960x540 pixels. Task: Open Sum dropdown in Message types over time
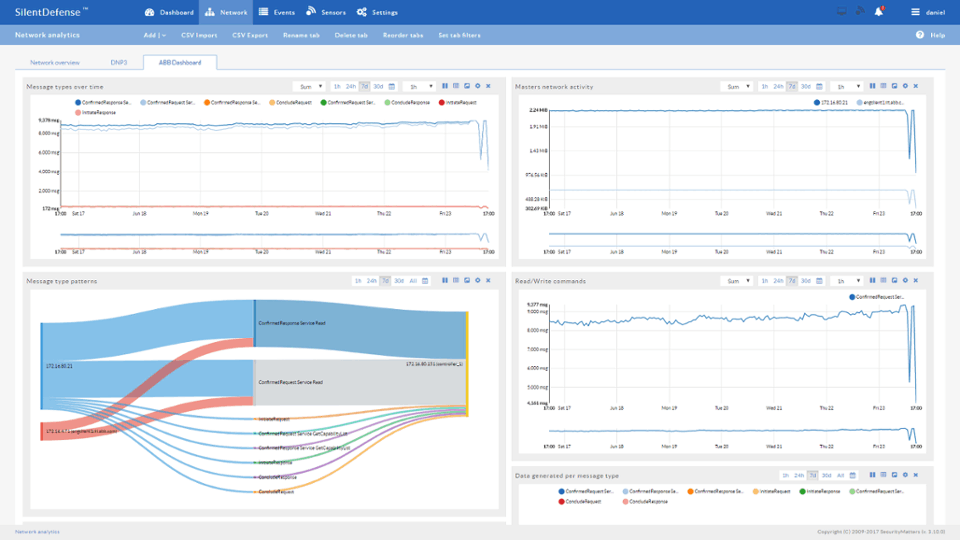click(308, 86)
